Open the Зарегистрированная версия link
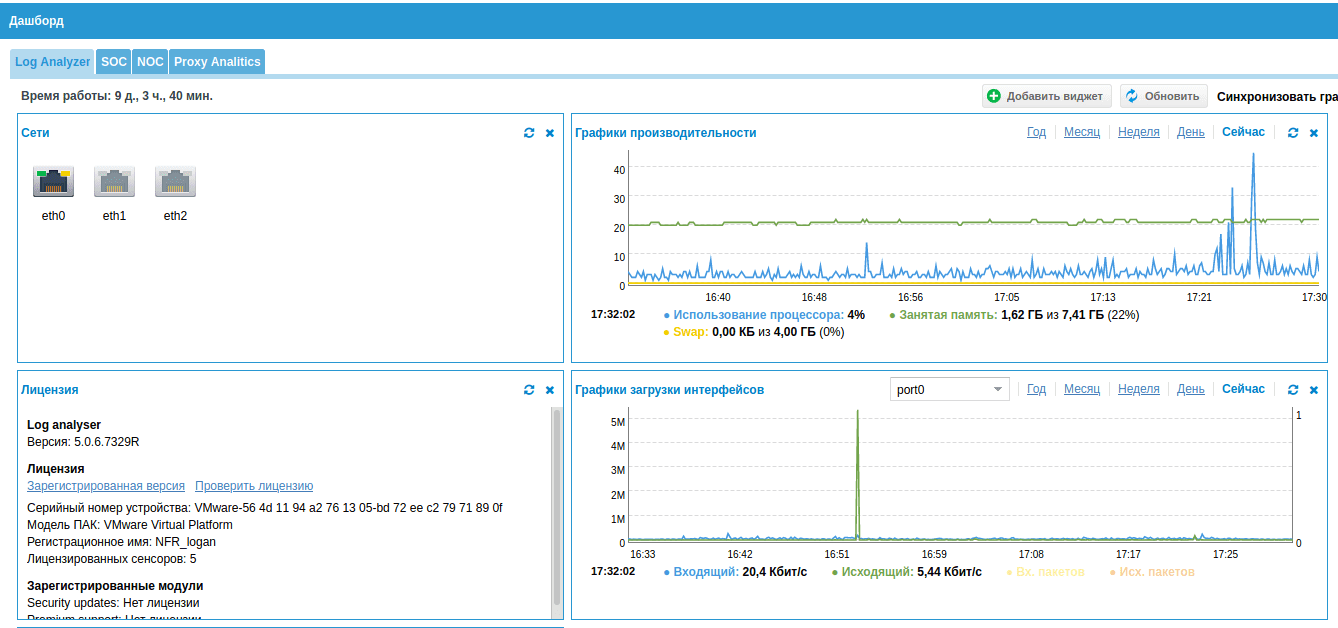This screenshot has width=1338, height=628. click(x=106, y=486)
